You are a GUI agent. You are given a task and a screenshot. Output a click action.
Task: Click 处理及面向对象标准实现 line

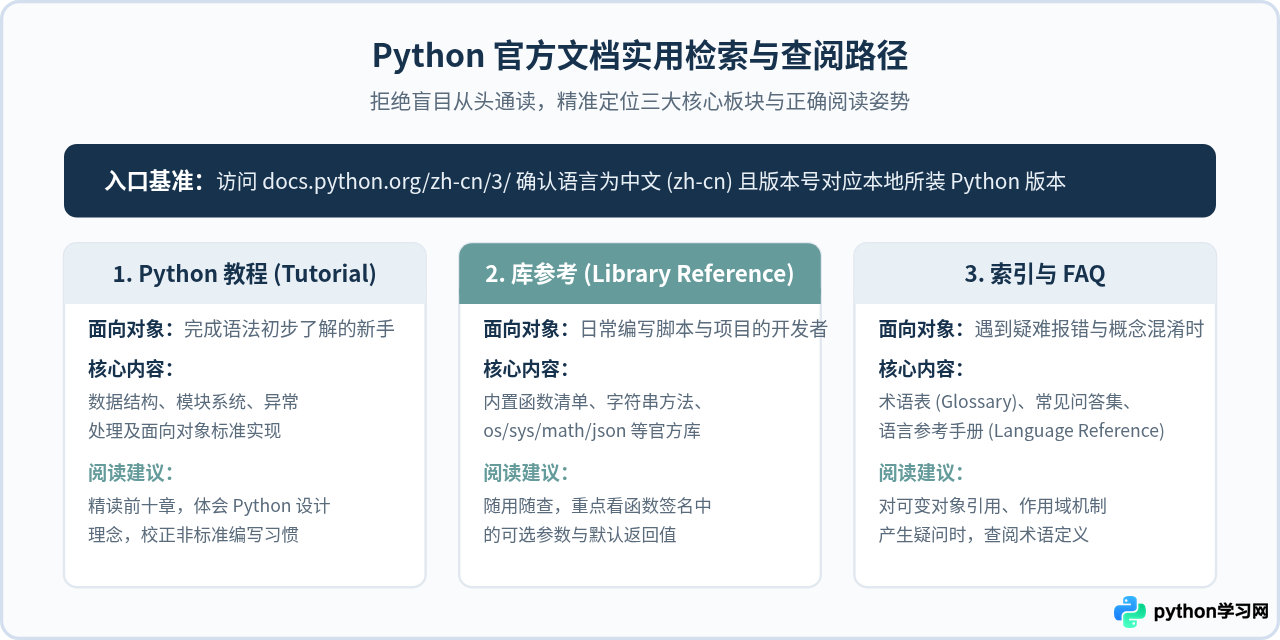click(185, 431)
